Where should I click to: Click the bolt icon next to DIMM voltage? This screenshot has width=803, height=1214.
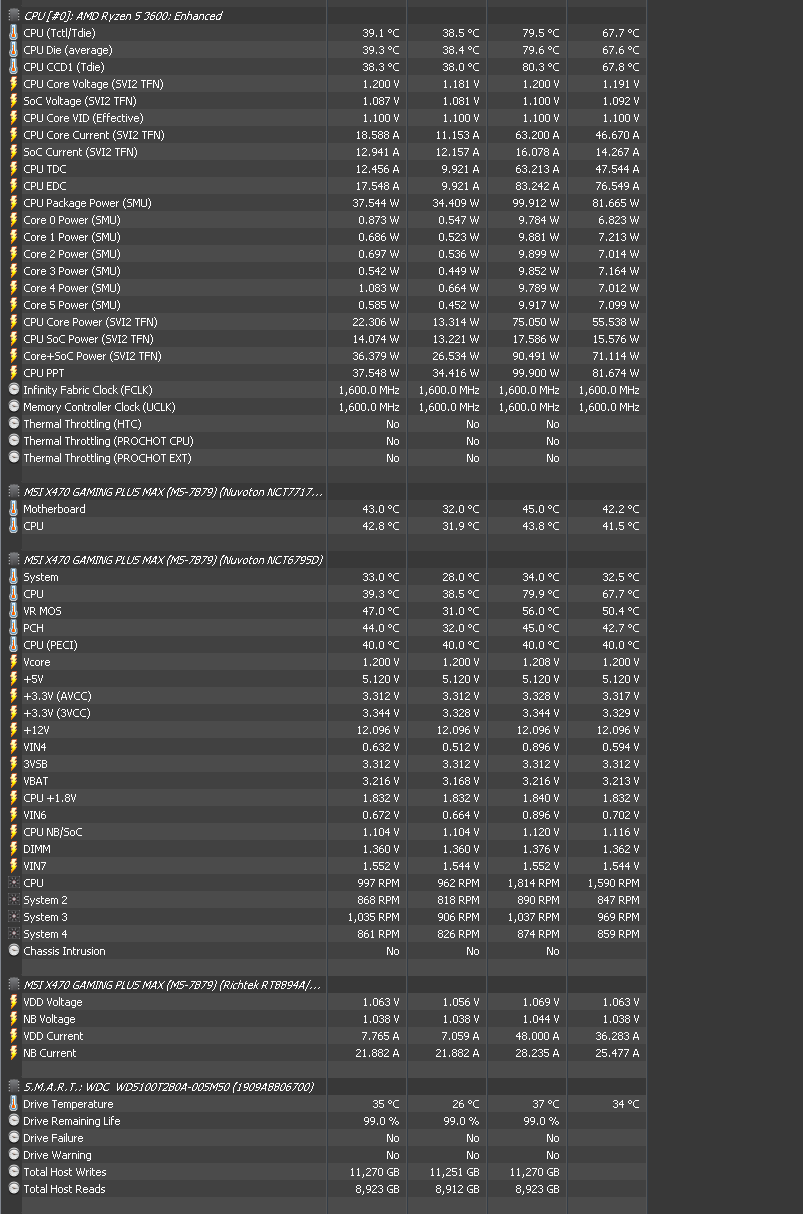[x=14, y=849]
